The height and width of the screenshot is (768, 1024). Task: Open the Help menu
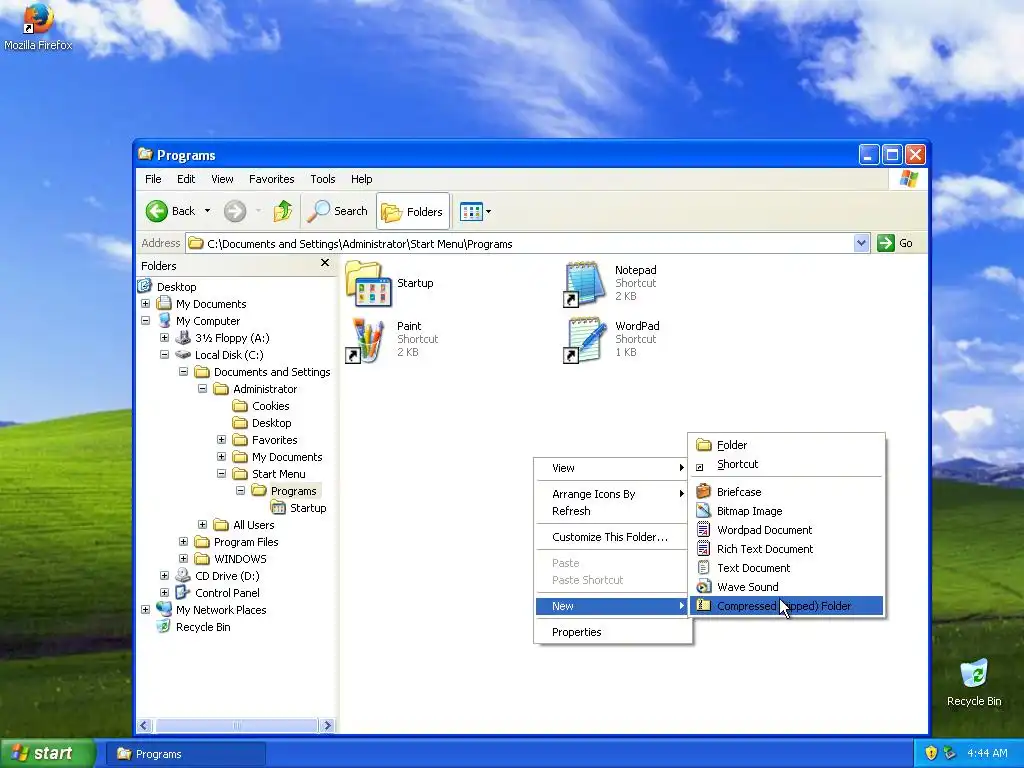pos(361,179)
